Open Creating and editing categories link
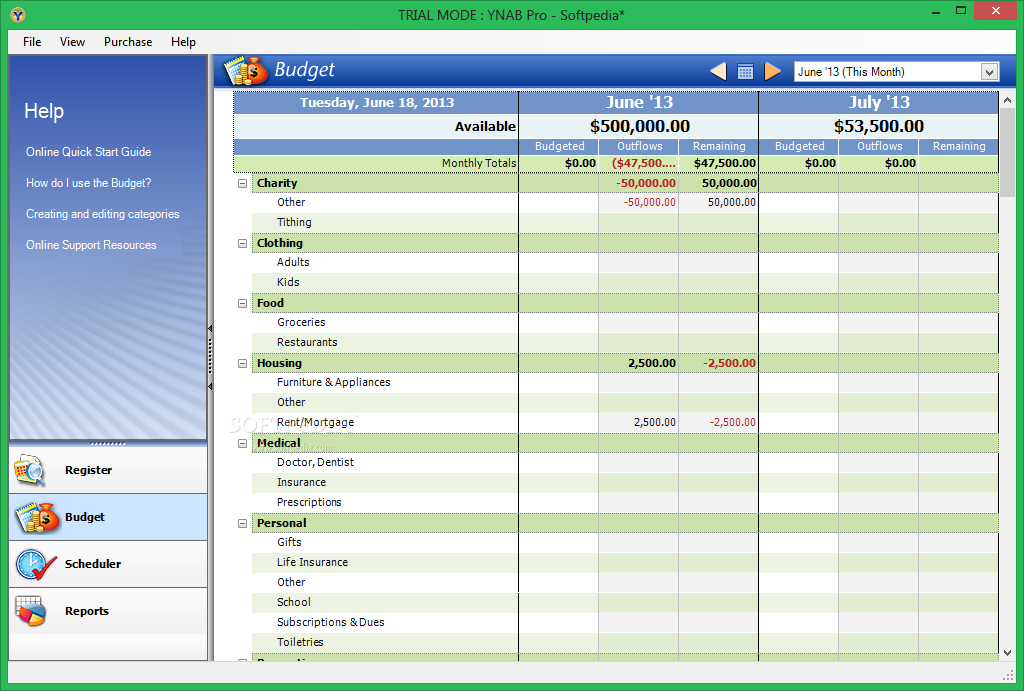Viewport: 1024px width, 691px height. tap(103, 214)
